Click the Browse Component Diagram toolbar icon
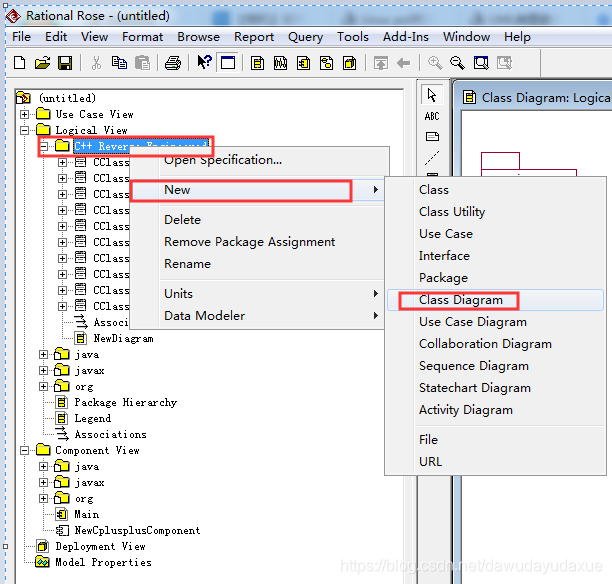The height and width of the screenshot is (584, 612). pyautogui.click(x=303, y=63)
